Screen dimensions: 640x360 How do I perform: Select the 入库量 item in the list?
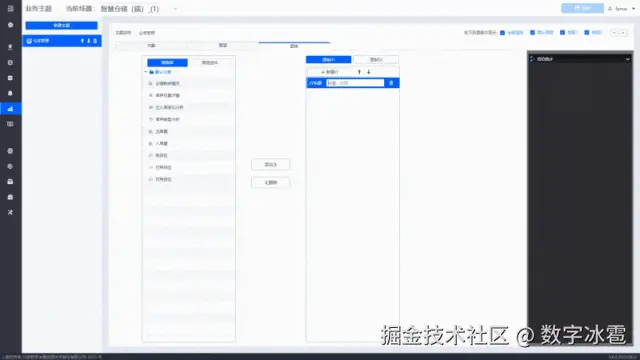pos(189,144)
